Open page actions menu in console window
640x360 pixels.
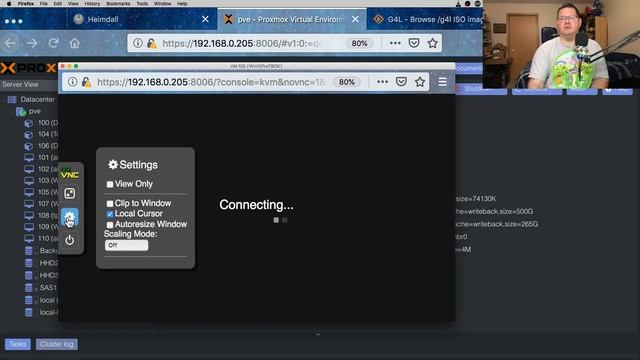click(x=382, y=82)
